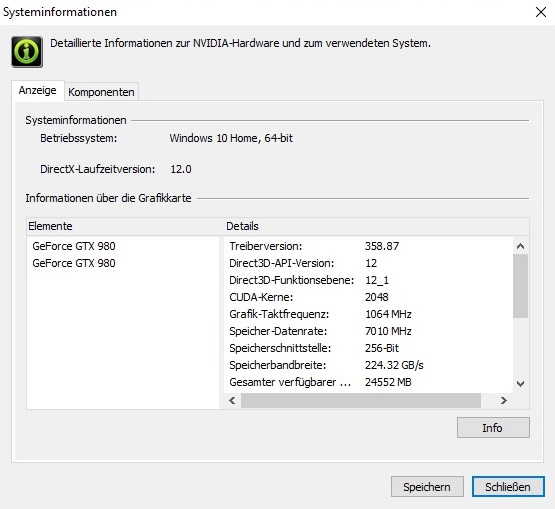The width and height of the screenshot is (555, 509).
Task: Click the Speichern button
Action: (427, 487)
